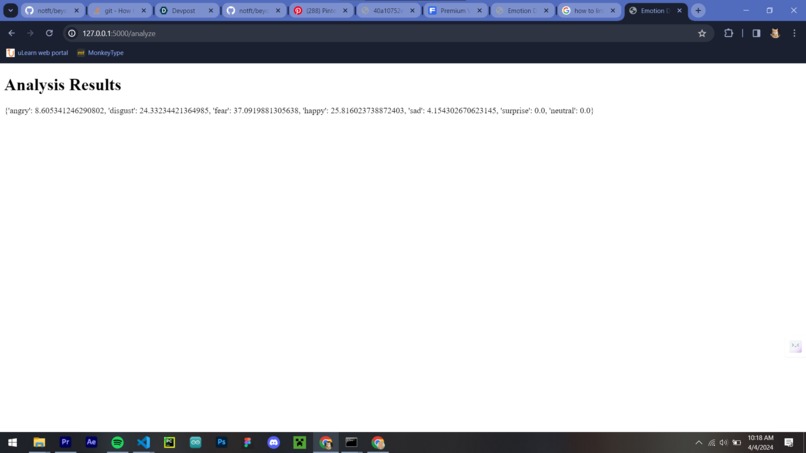Click the browser forward arrow
806x453 pixels.
(30, 33)
